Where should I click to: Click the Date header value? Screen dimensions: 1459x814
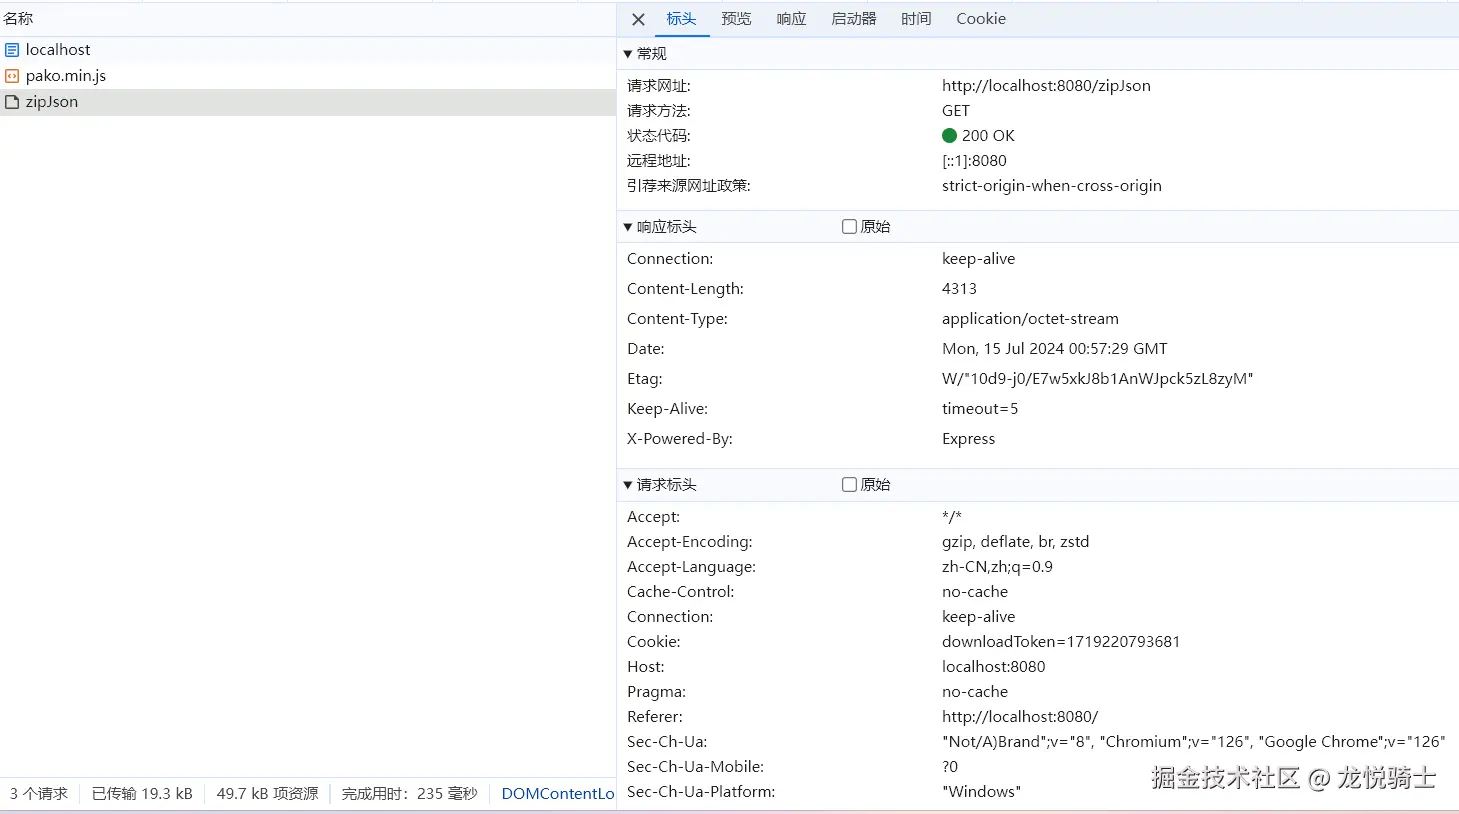(x=1055, y=349)
